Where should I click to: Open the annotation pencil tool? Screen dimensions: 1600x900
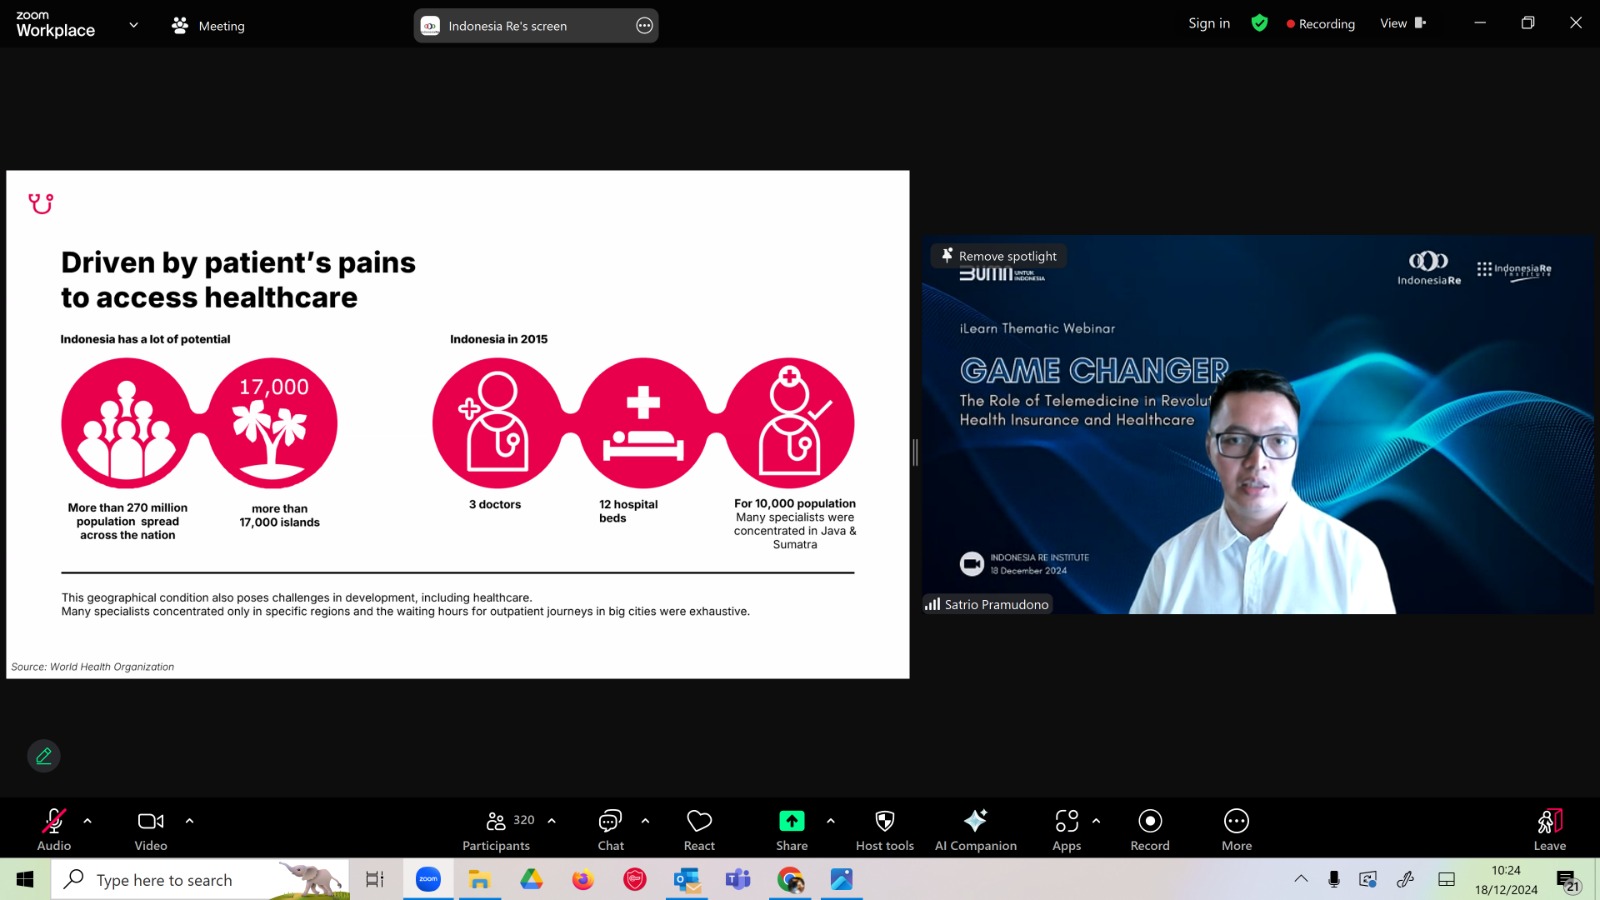44,756
